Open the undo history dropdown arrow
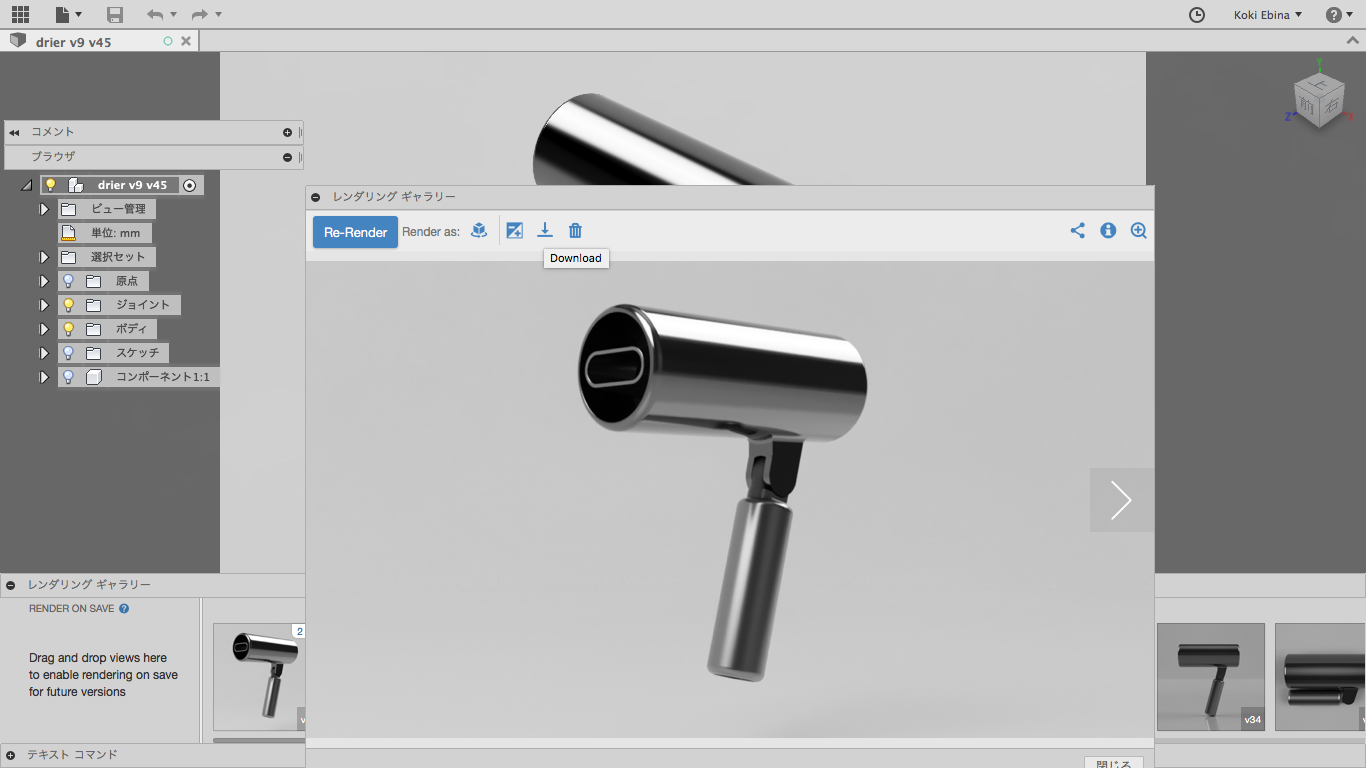 [x=173, y=14]
